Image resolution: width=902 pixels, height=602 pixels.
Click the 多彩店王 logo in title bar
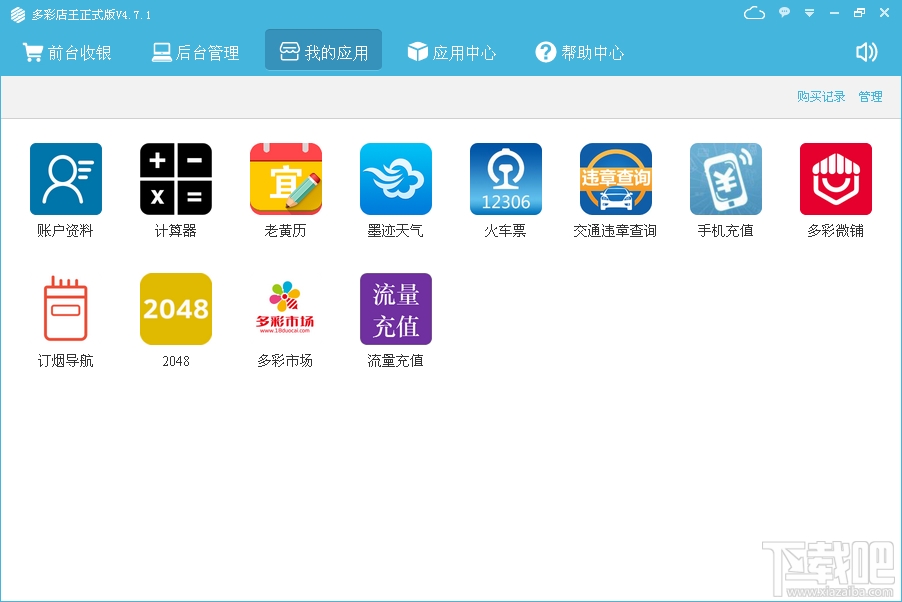pos(18,14)
